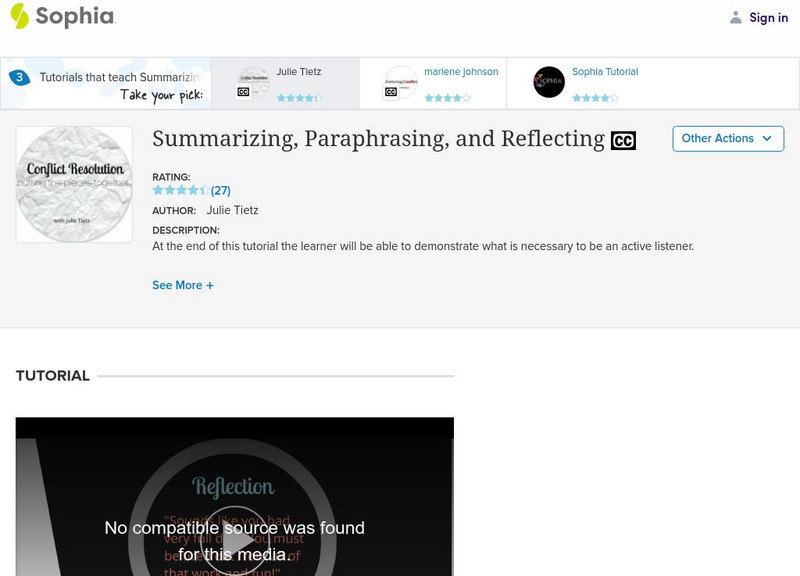This screenshot has width=800, height=576.
Task: Click the author name Julie Tietz
Action: (232, 210)
